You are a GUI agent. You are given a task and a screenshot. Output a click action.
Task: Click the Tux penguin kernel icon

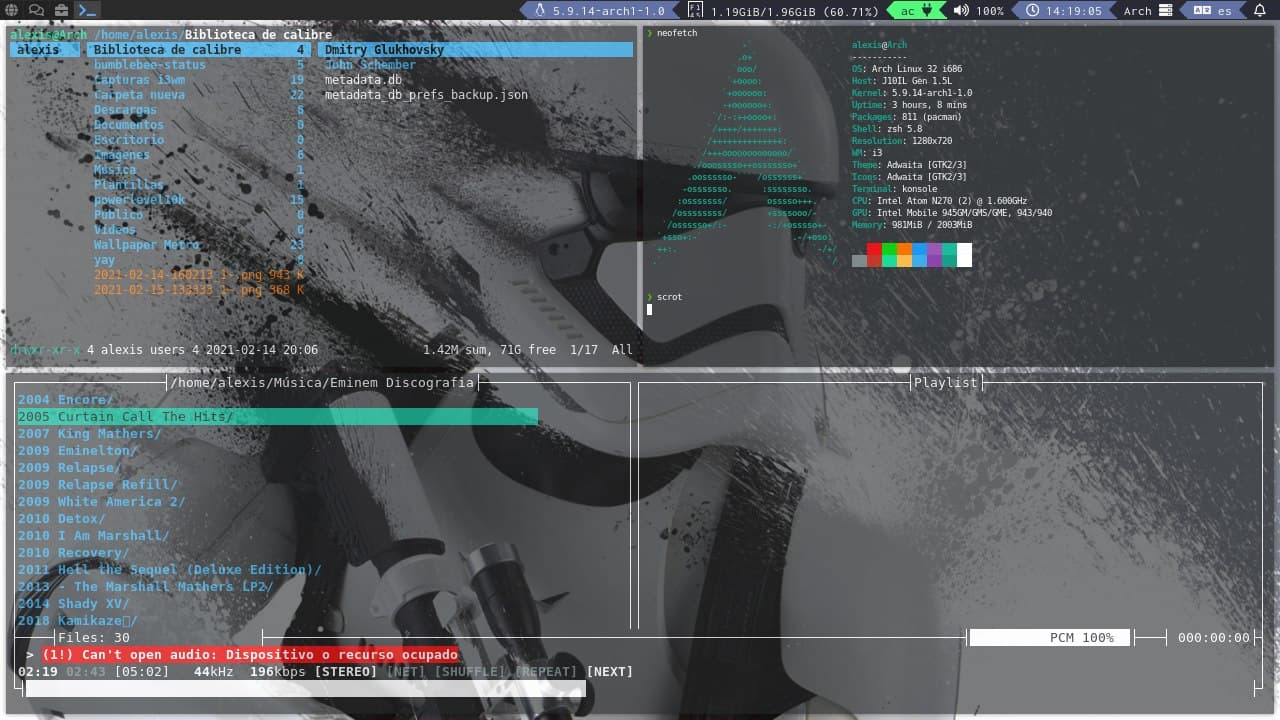(541, 11)
